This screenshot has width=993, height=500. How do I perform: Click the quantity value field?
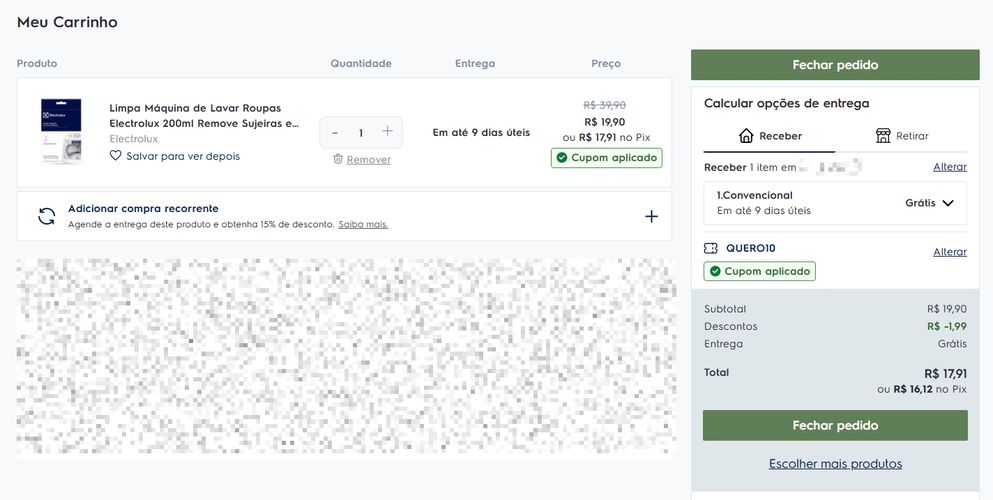click(x=361, y=133)
